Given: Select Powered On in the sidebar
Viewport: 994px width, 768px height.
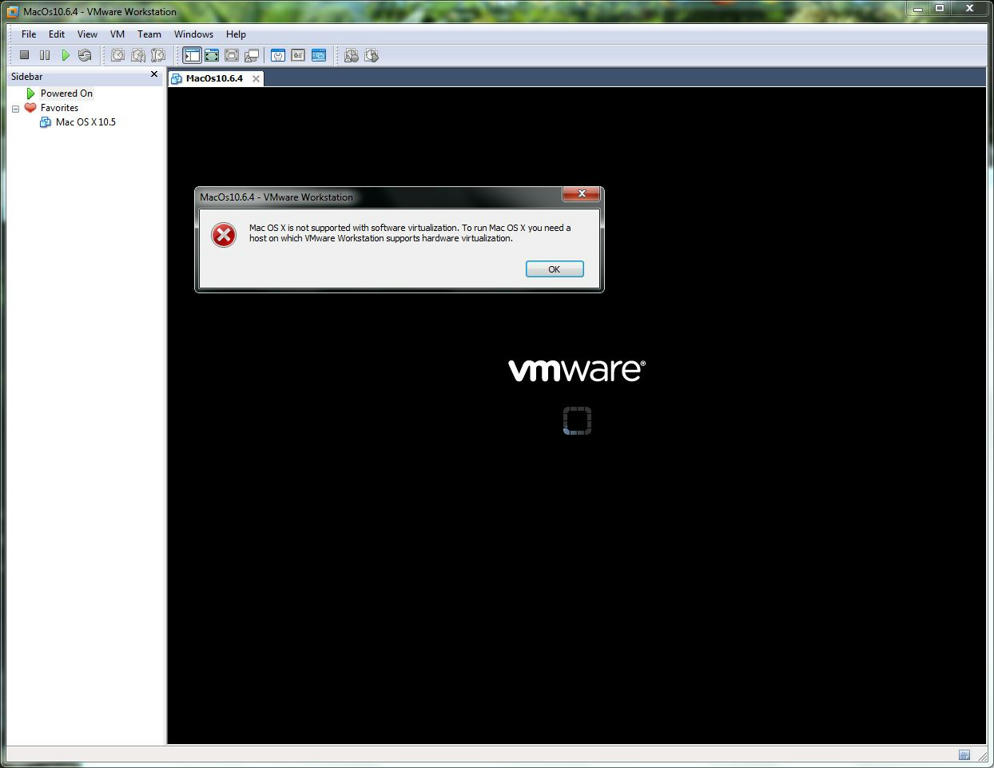Looking at the screenshot, I should [x=66, y=93].
